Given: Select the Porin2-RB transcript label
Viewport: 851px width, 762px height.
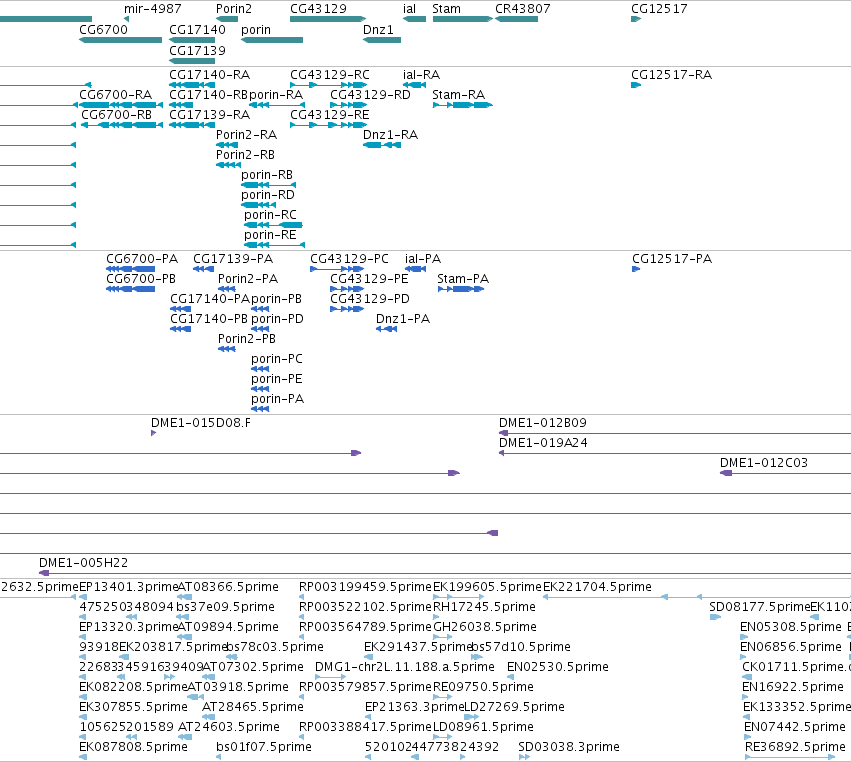Looking at the screenshot, I should point(245,155).
